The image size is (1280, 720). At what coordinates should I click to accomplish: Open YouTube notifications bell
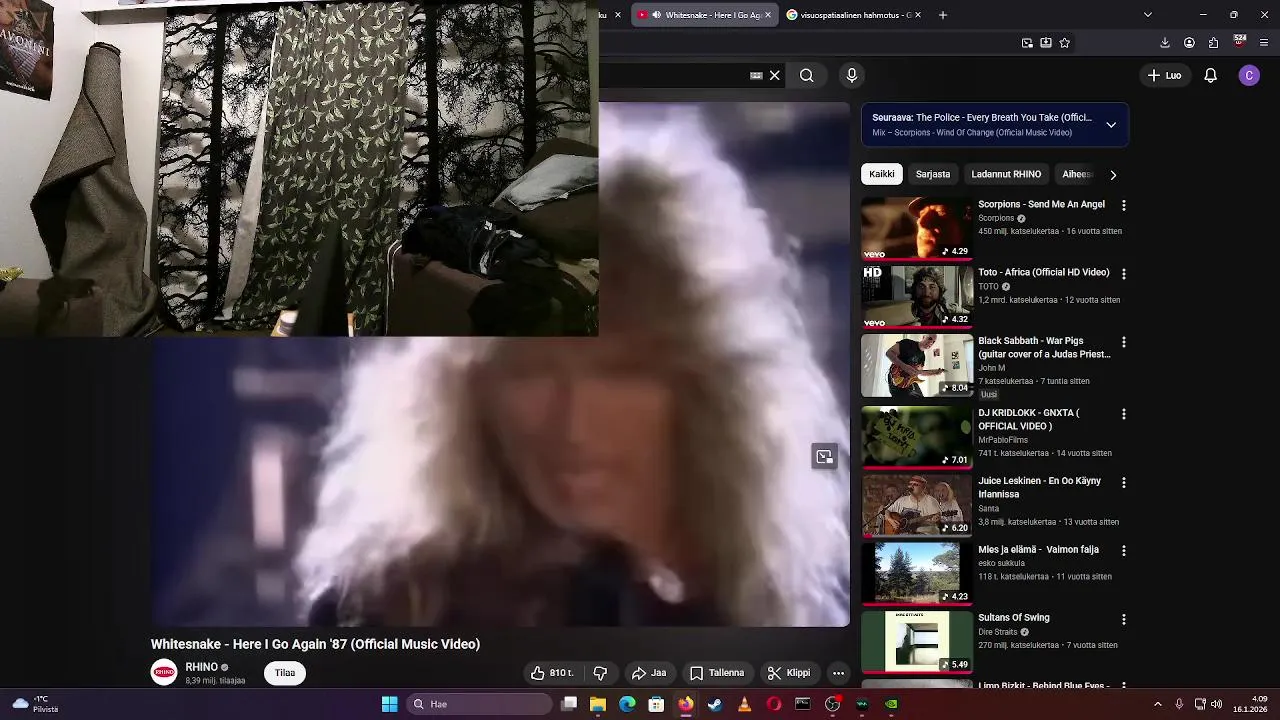1210,75
